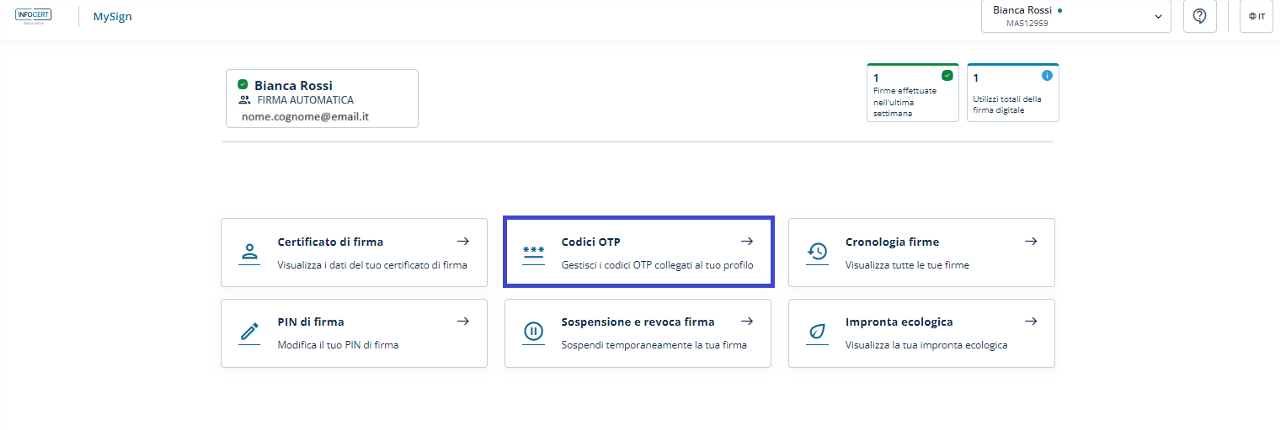Image resolution: width=1280 pixels, height=430 pixels.
Task: Click the green check on weekly signatures card
Action: [947, 75]
